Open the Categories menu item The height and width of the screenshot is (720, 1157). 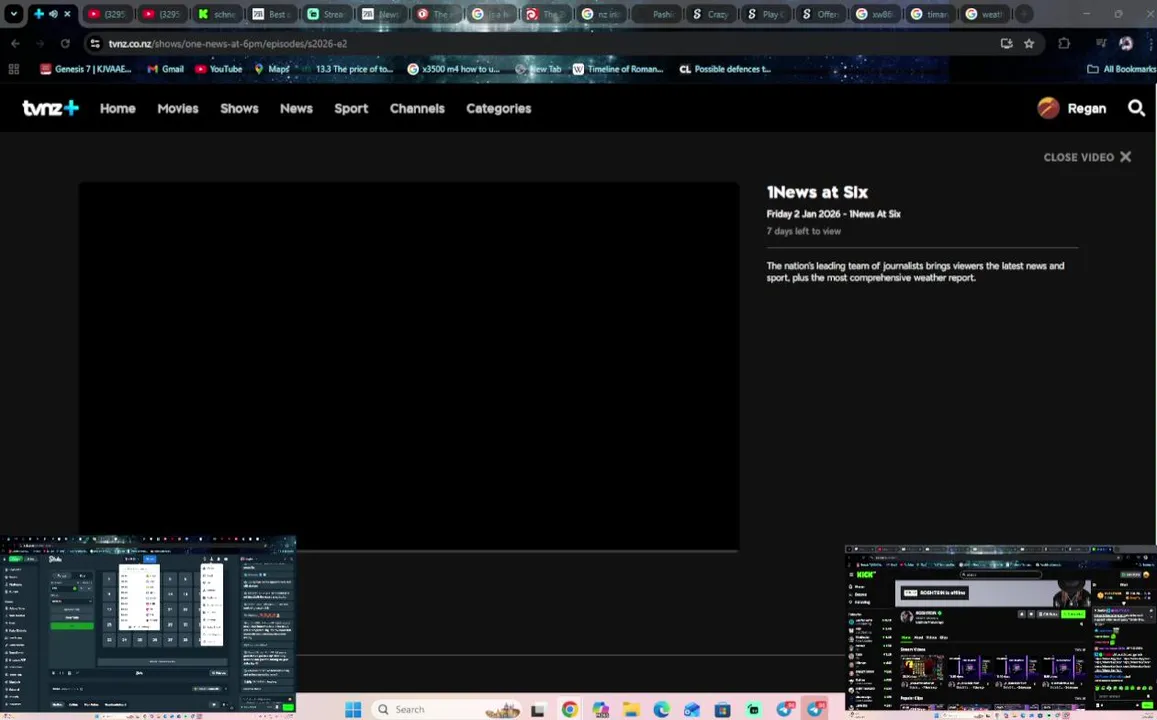[x=498, y=108]
